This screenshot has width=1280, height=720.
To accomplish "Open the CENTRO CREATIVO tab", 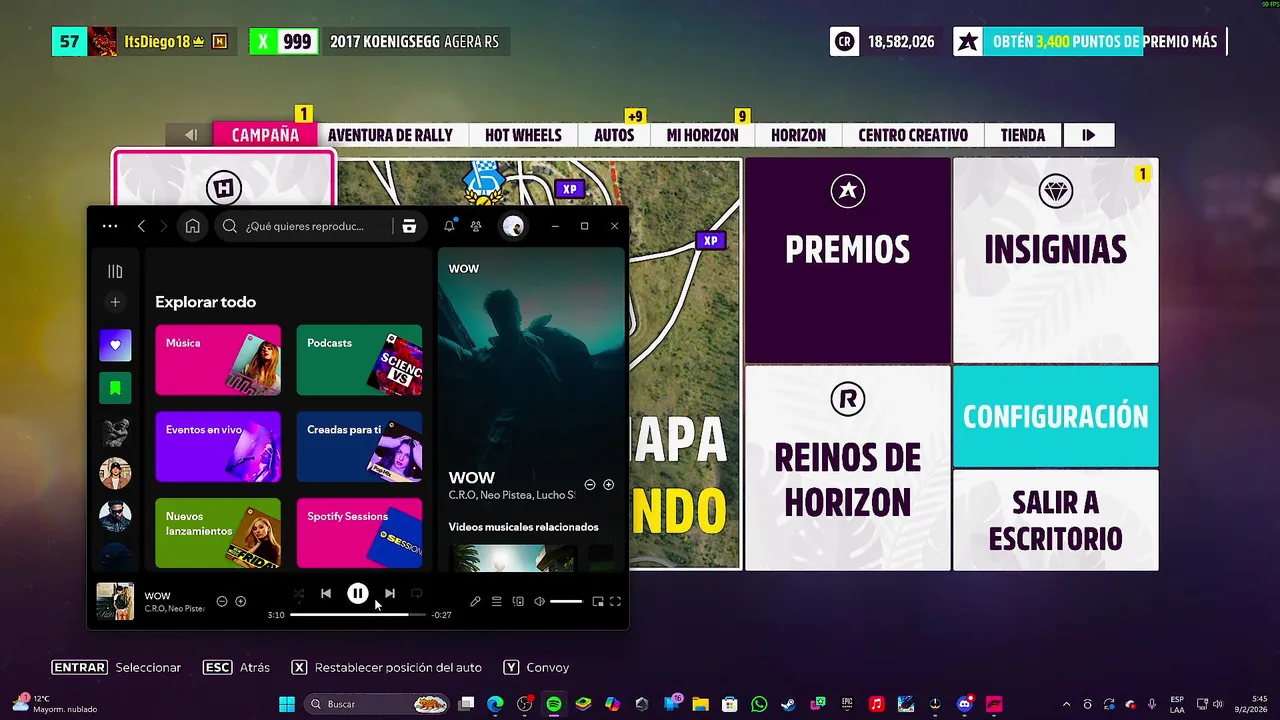I will pyautogui.click(x=913, y=135).
